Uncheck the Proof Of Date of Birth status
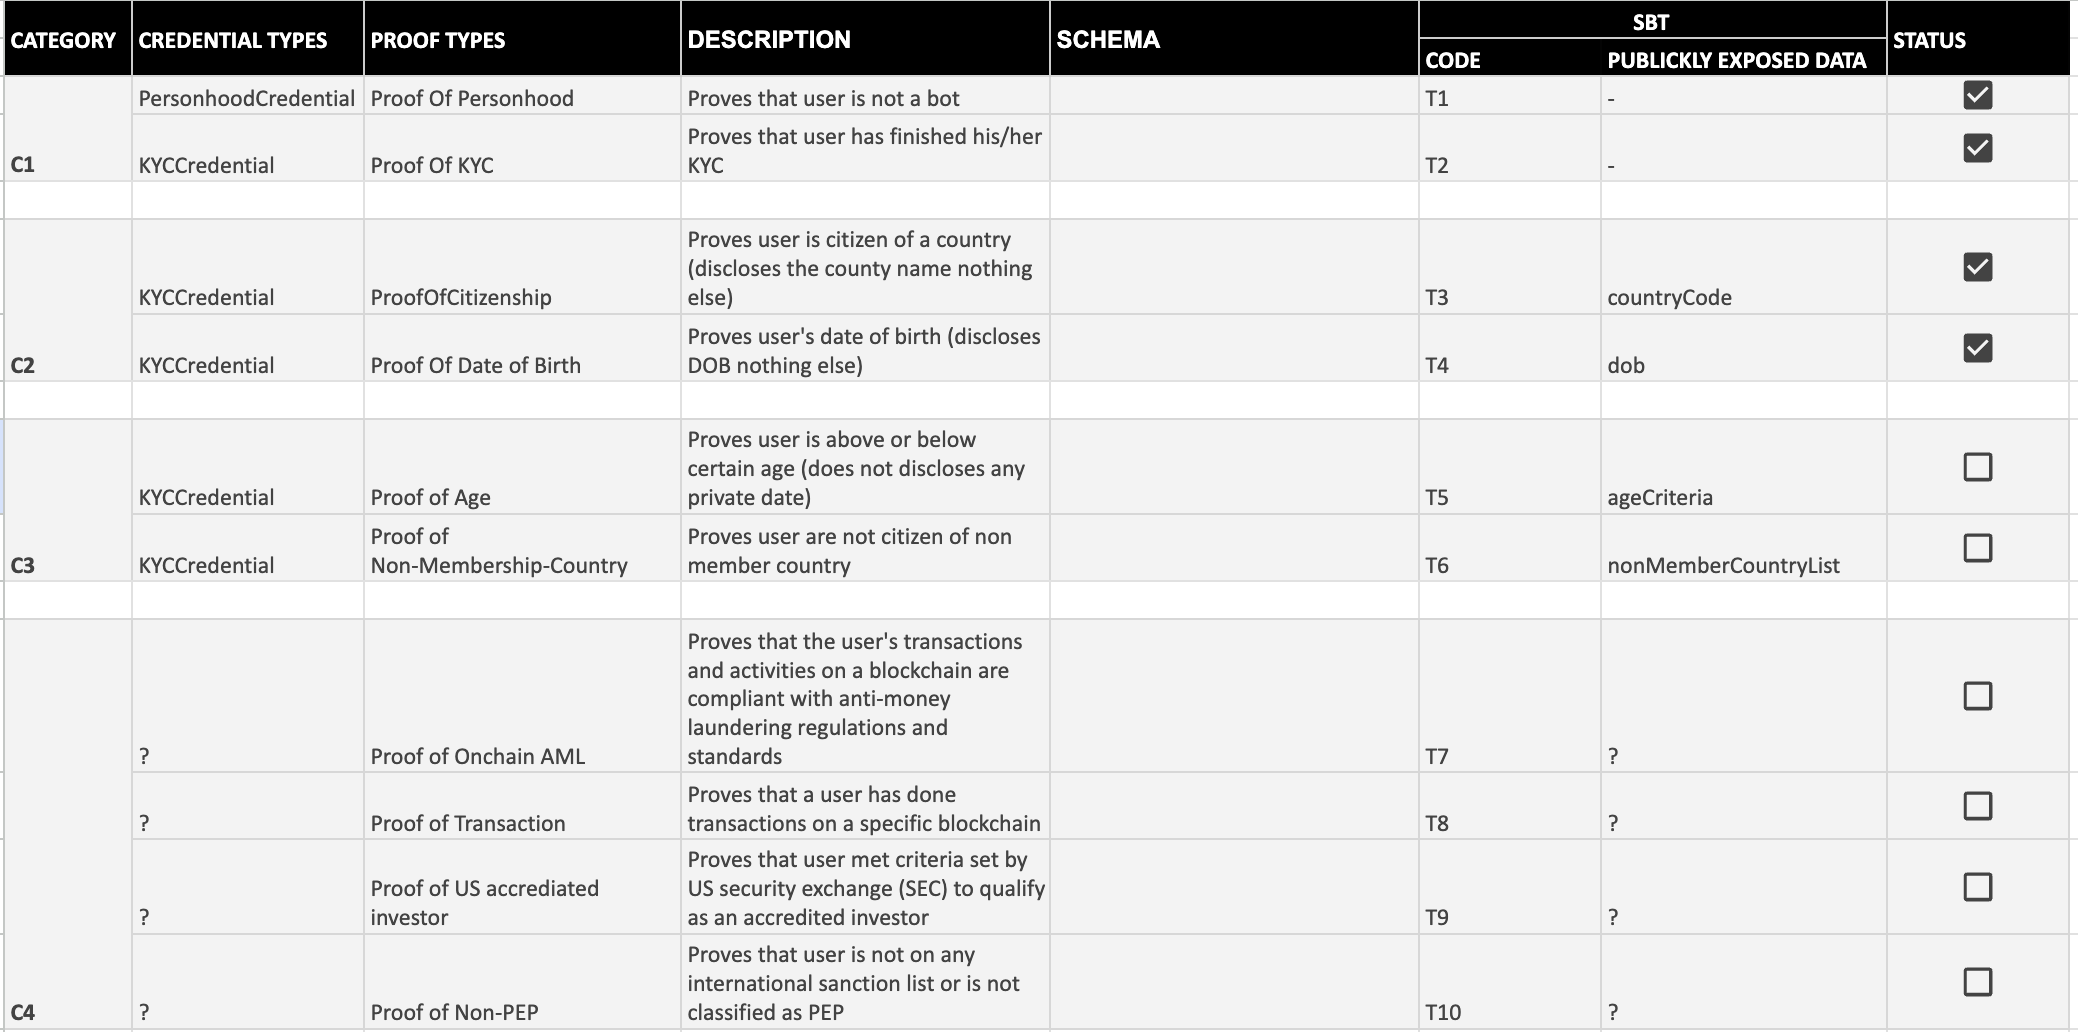The image size is (2078, 1032). [1977, 348]
